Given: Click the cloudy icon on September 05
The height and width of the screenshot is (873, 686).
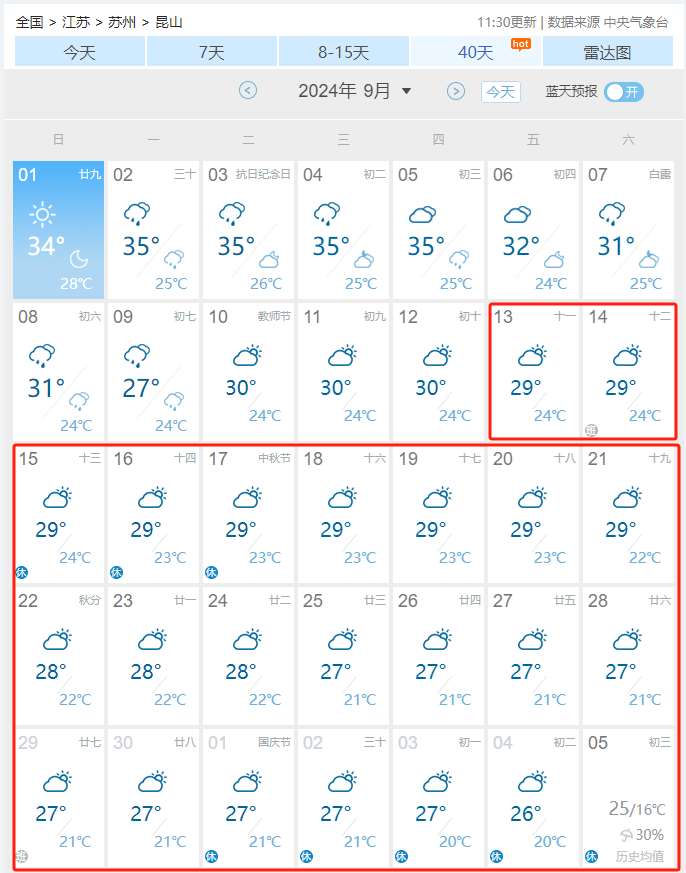Looking at the screenshot, I should (x=422, y=213).
